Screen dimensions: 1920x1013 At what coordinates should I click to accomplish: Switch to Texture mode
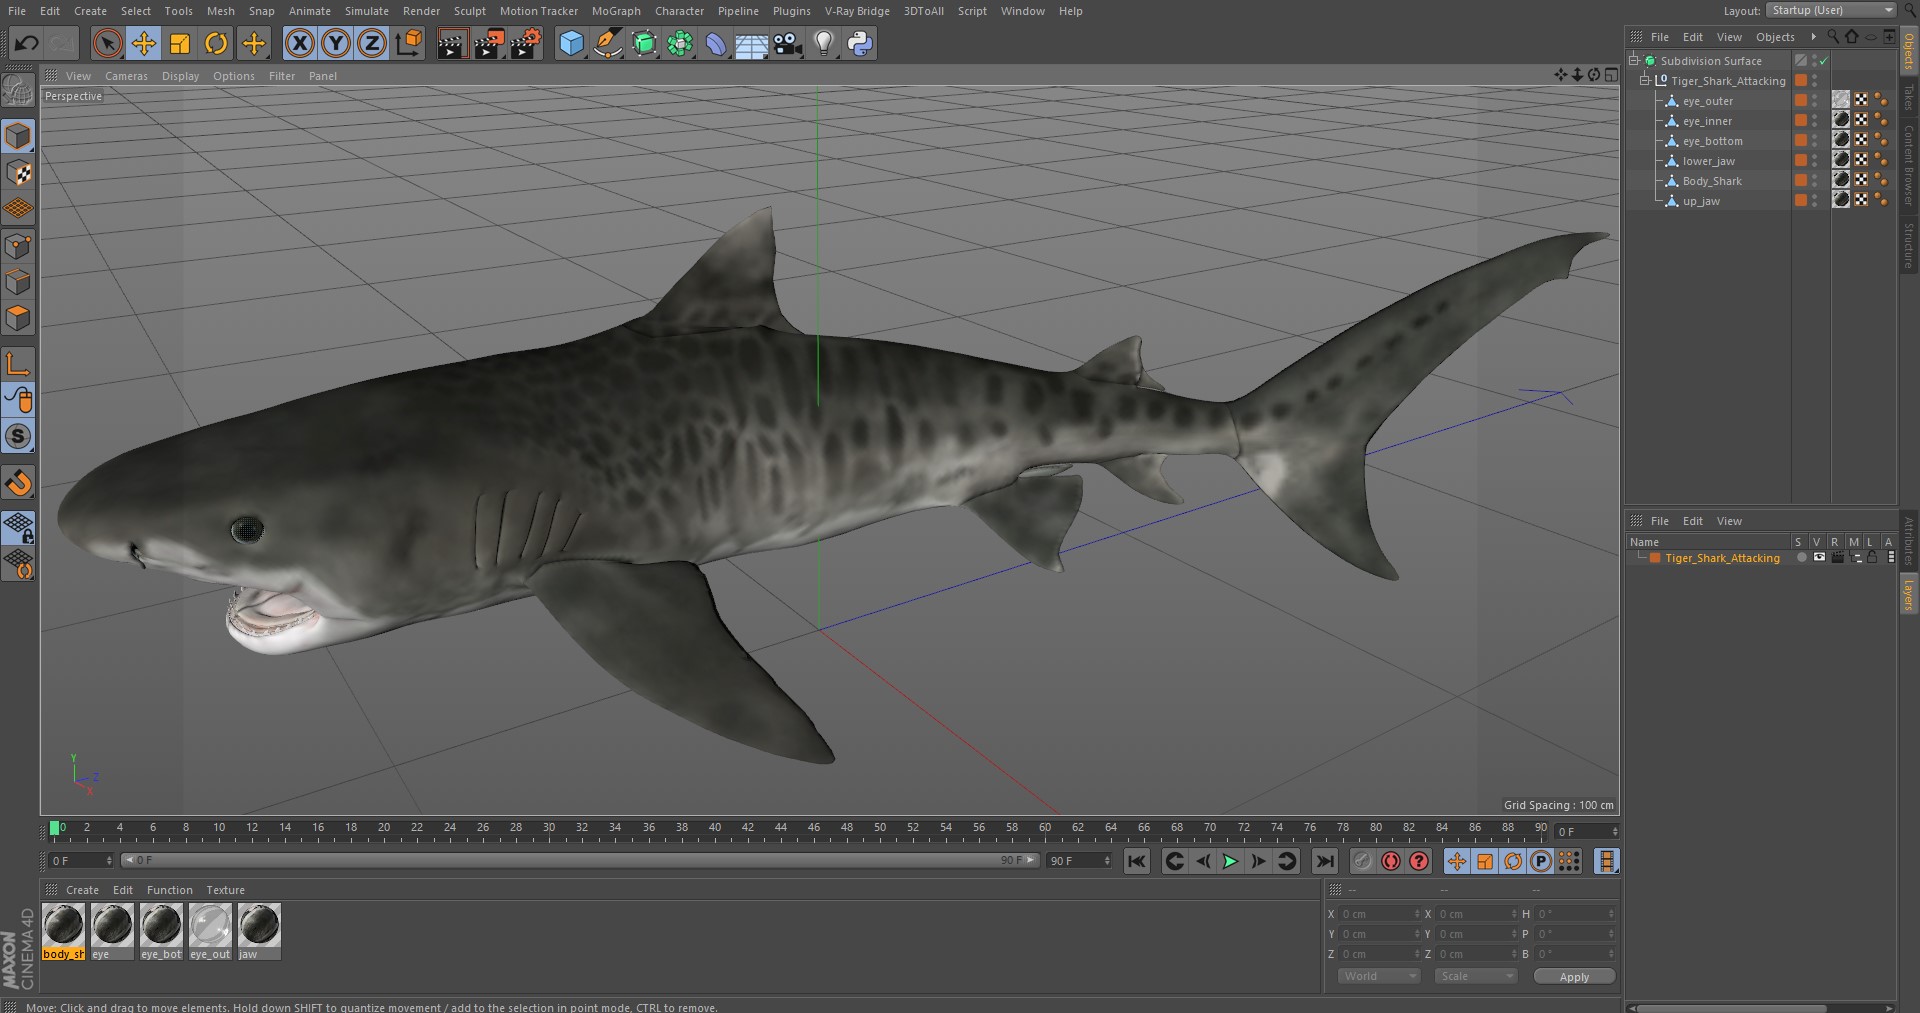(x=18, y=173)
